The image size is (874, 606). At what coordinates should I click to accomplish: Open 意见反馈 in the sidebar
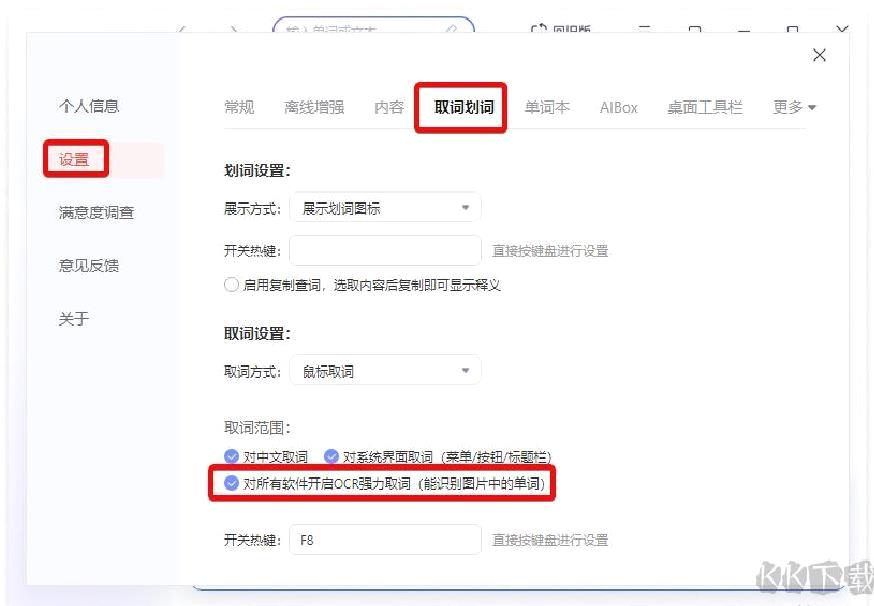(x=89, y=265)
